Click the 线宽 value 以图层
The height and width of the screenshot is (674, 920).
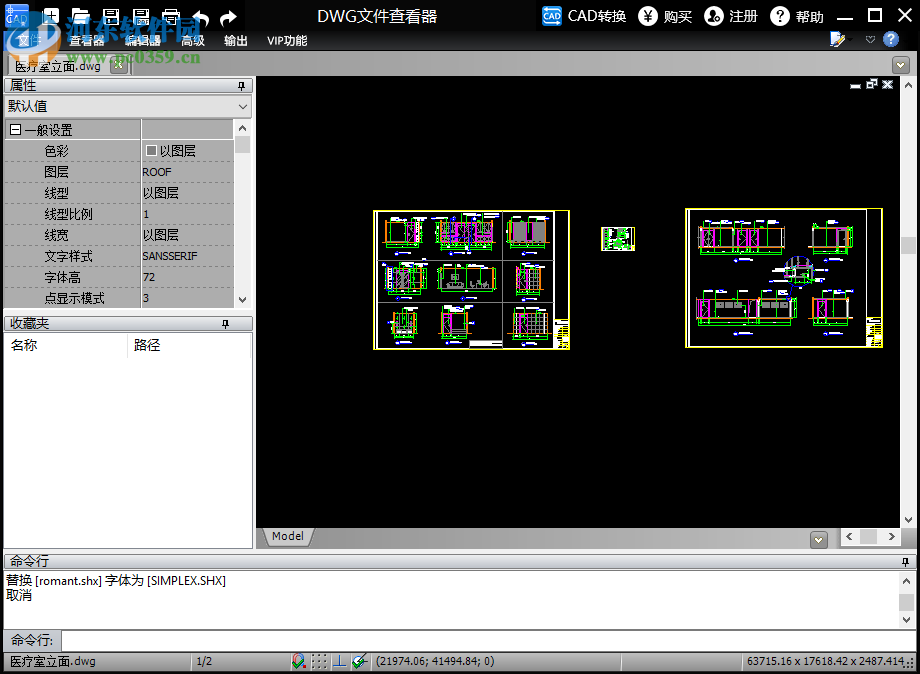click(161, 235)
